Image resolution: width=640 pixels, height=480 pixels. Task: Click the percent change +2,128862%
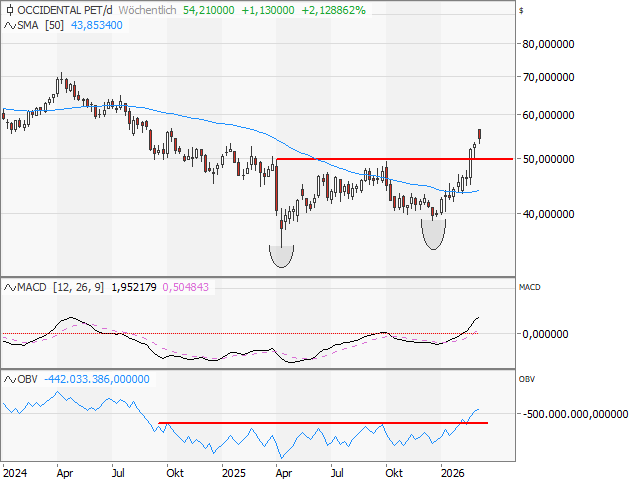[x=333, y=10]
